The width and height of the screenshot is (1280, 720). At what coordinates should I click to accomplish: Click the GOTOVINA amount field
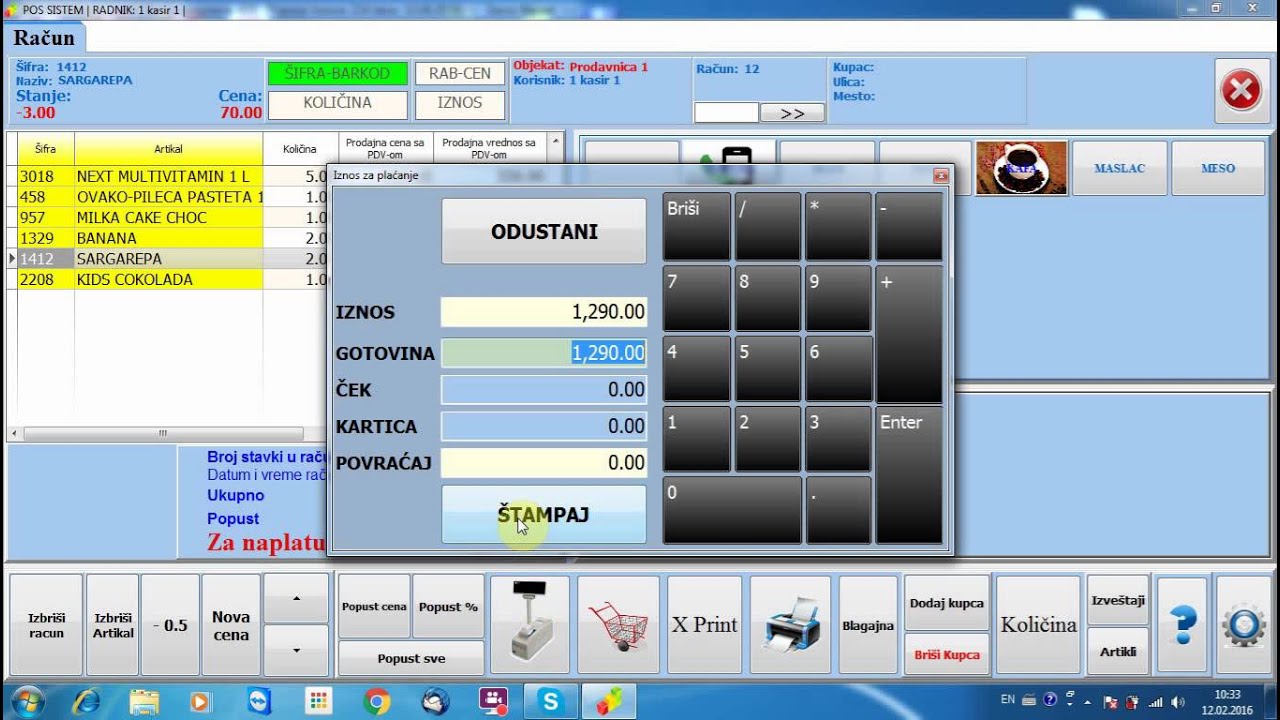(544, 353)
